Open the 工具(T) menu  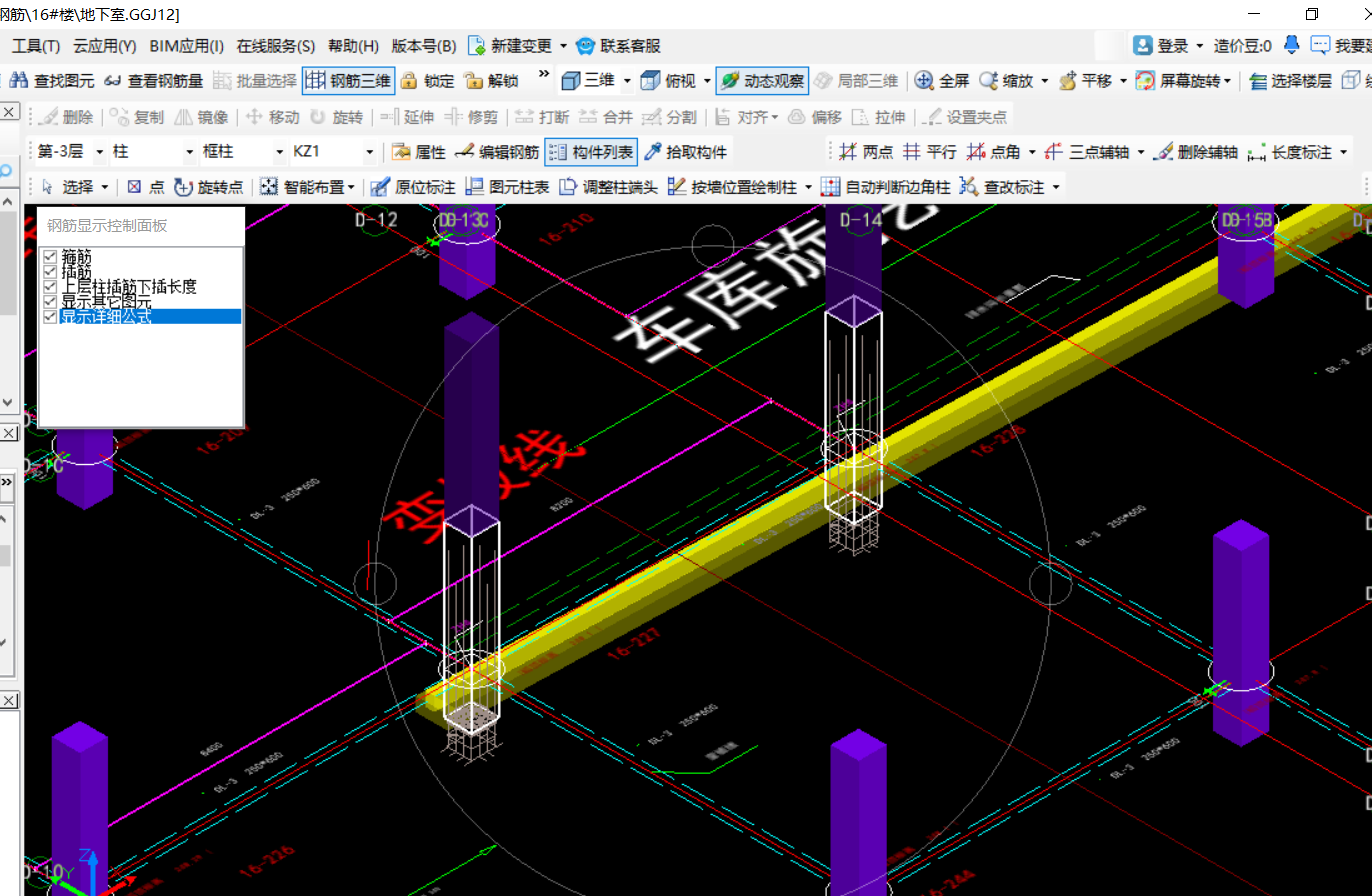pyautogui.click(x=36, y=46)
